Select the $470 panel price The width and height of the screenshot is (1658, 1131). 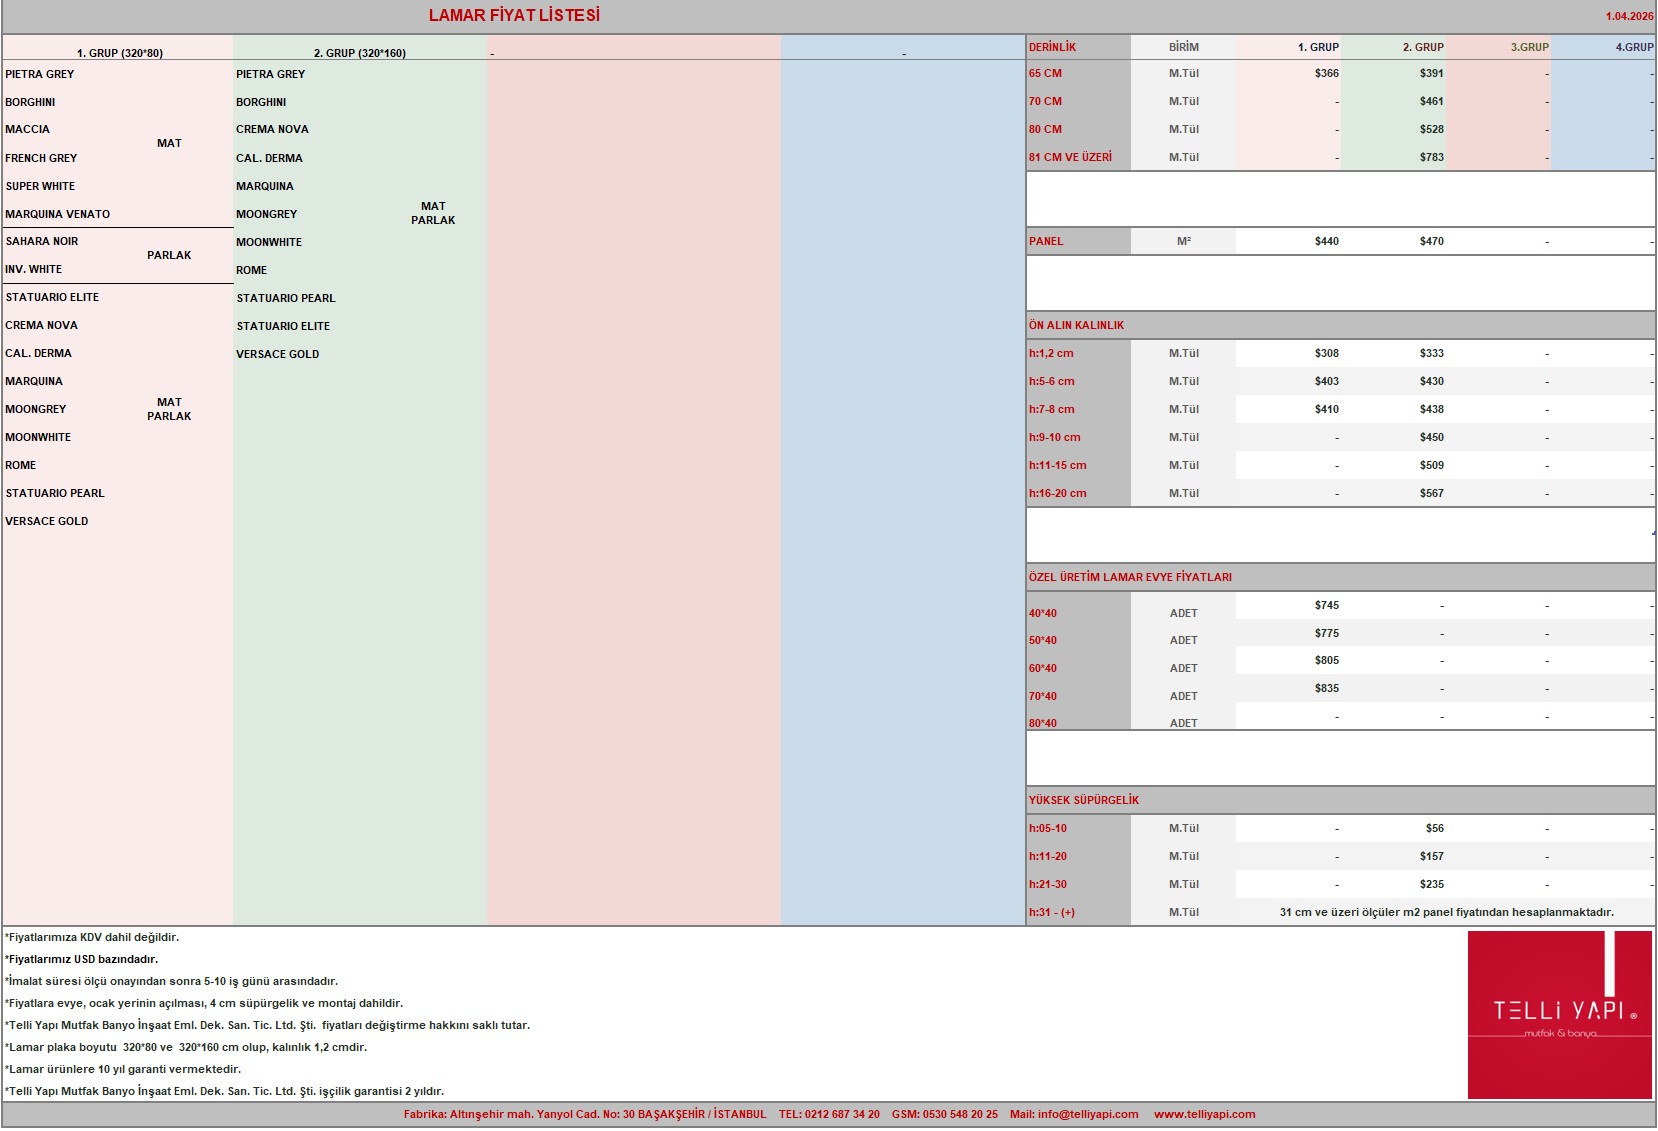click(x=1432, y=241)
